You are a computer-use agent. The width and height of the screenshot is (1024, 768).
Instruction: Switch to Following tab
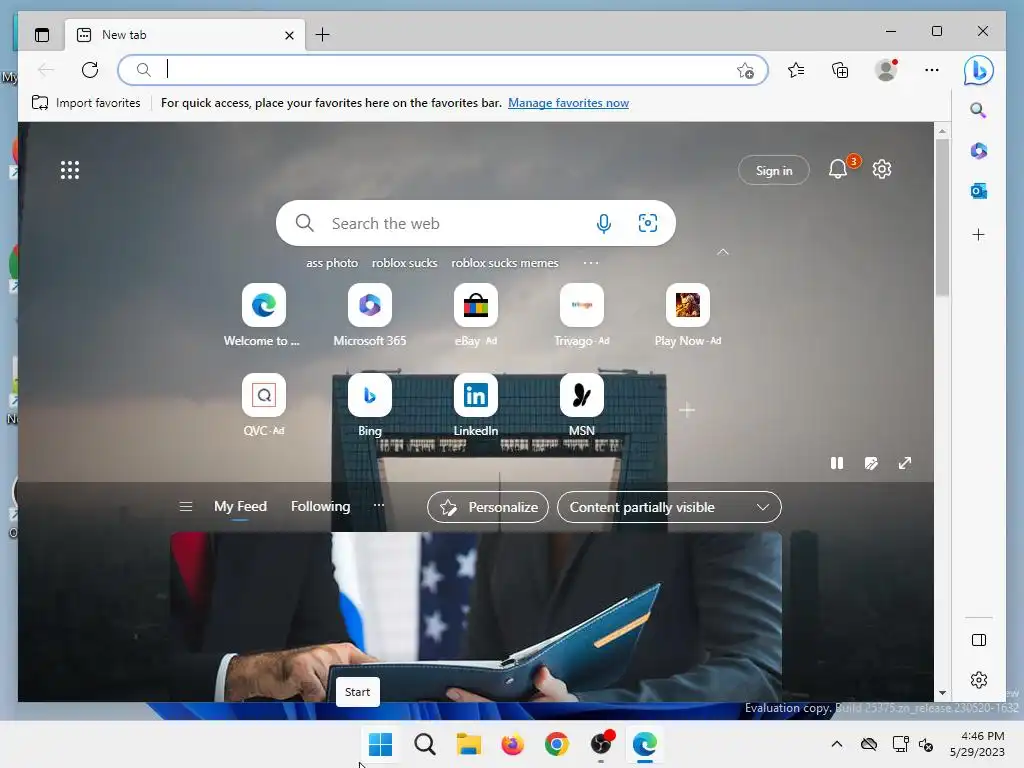321,507
